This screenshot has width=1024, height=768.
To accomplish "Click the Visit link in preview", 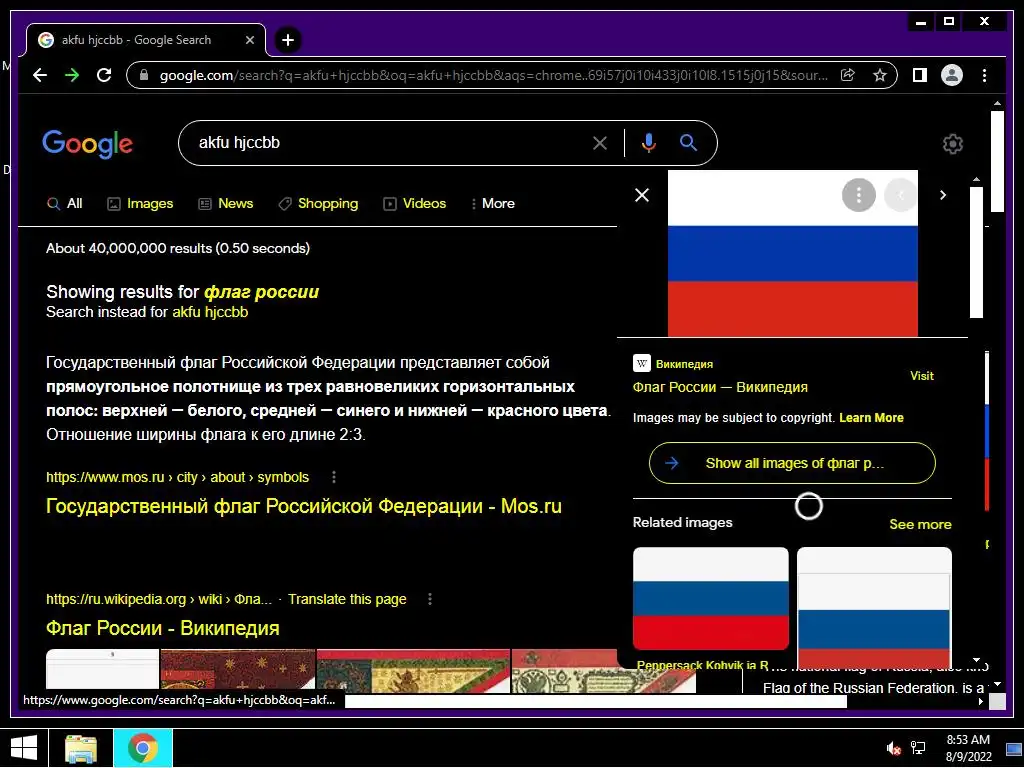I will click(x=921, y=376).
